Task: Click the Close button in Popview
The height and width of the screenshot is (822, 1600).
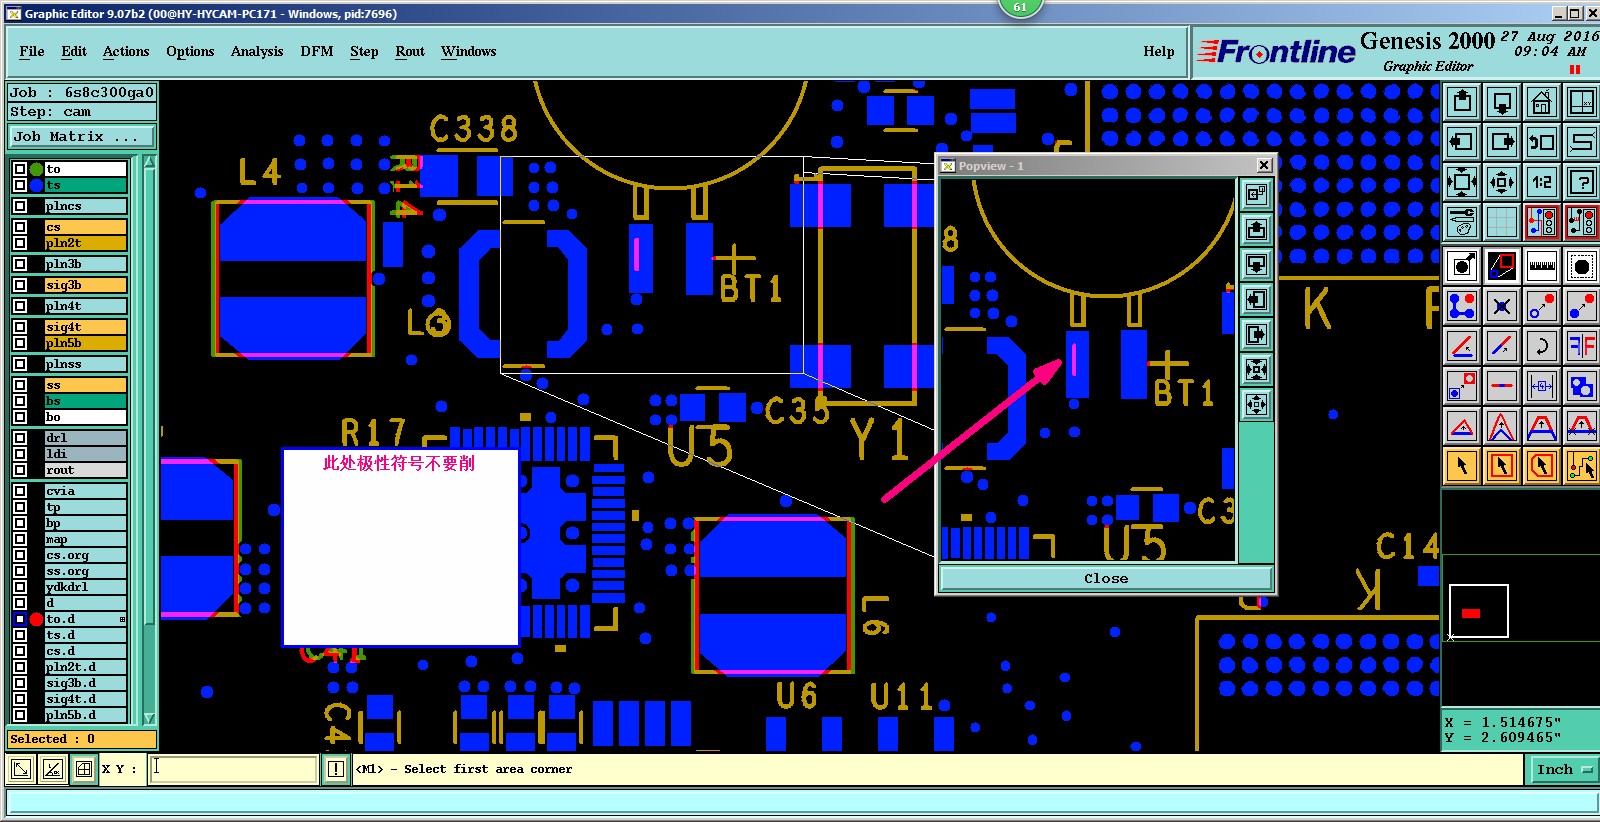Action: pos(1106,579)
